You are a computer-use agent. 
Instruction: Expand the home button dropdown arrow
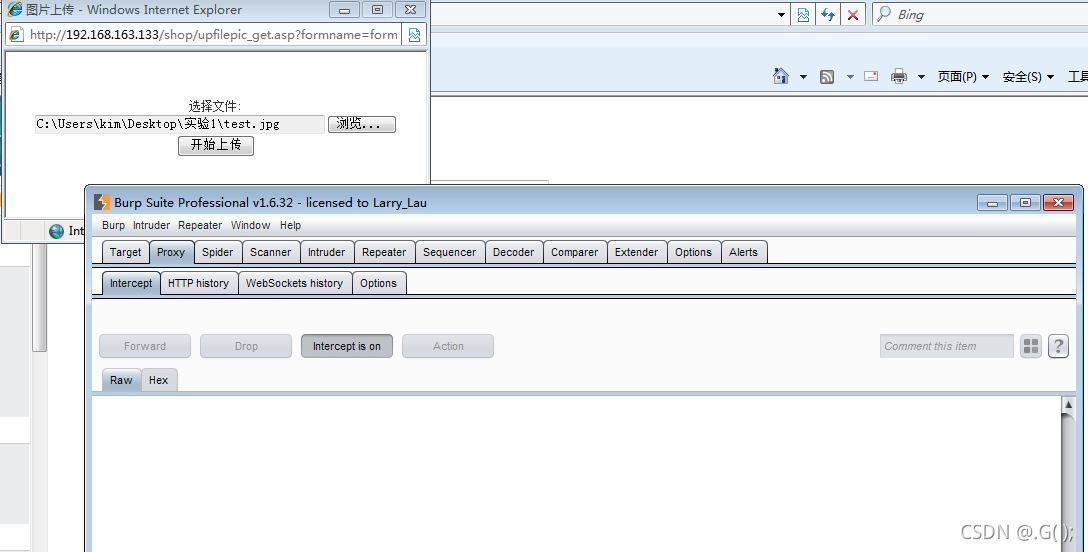pyautogui.click(x=803, y=77)
